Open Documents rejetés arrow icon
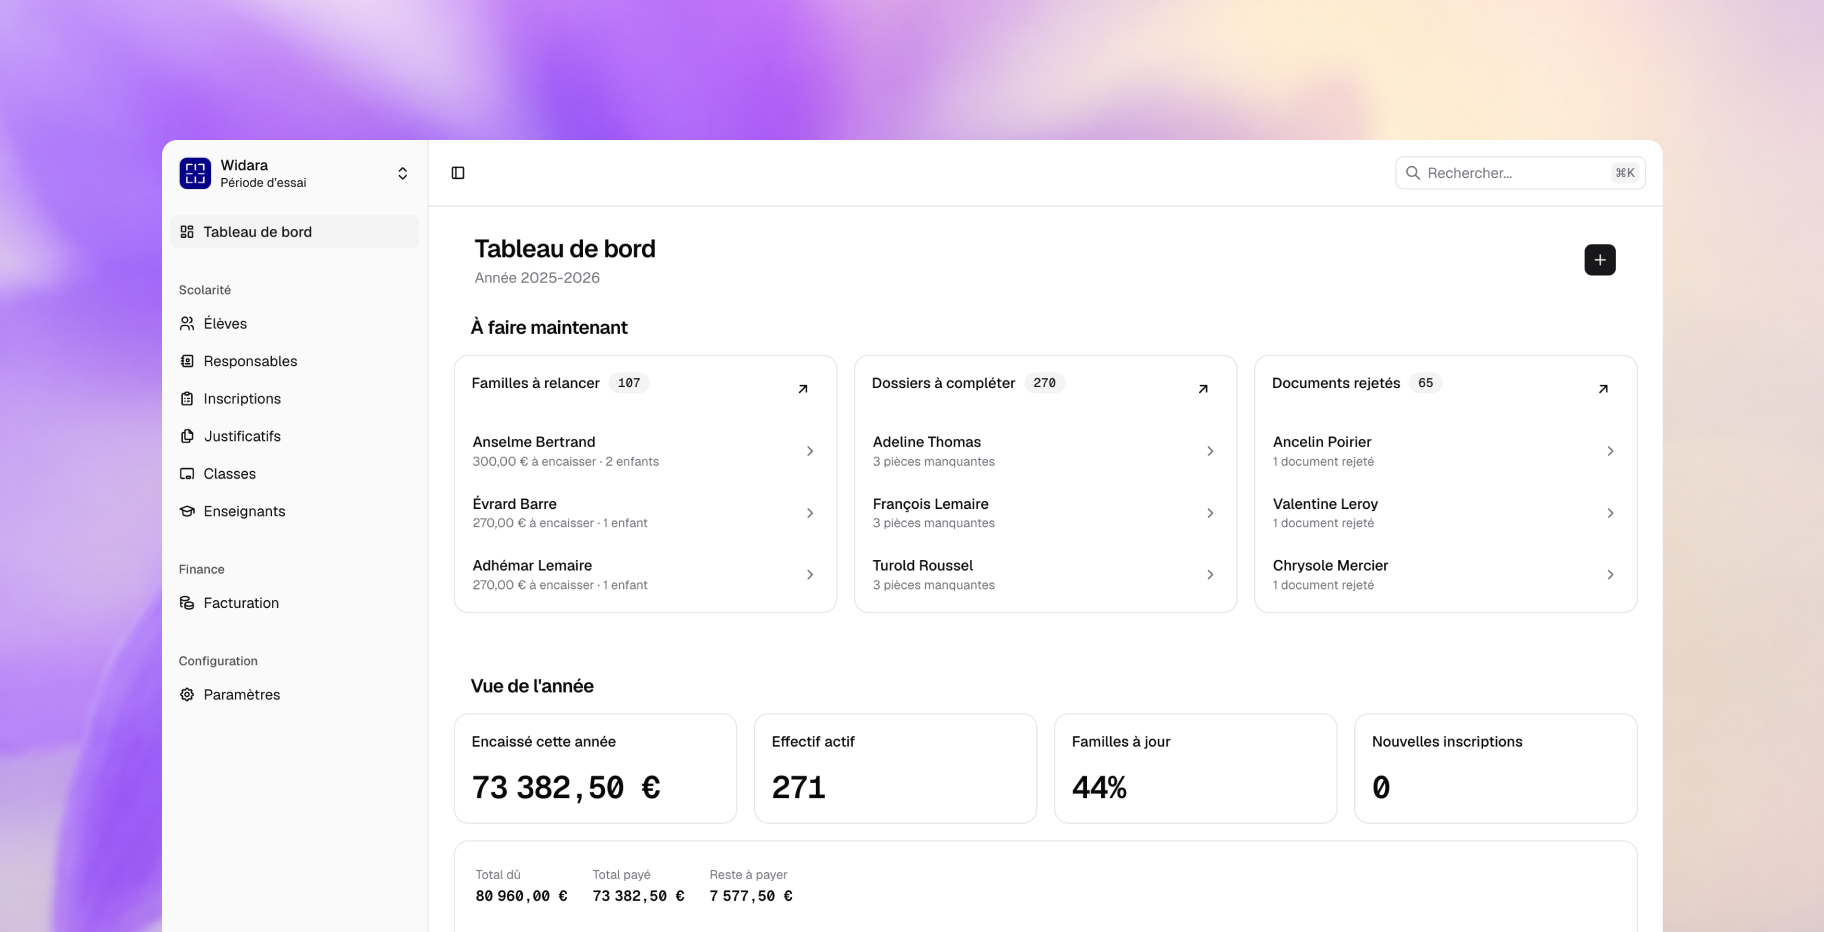 coord(1603,389)
